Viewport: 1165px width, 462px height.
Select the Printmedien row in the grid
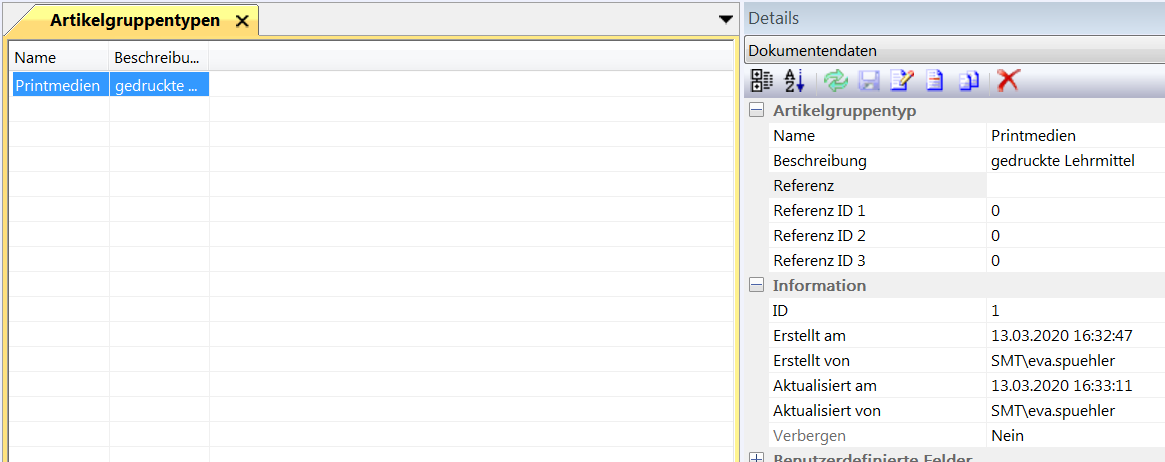(x=58, y=86)
